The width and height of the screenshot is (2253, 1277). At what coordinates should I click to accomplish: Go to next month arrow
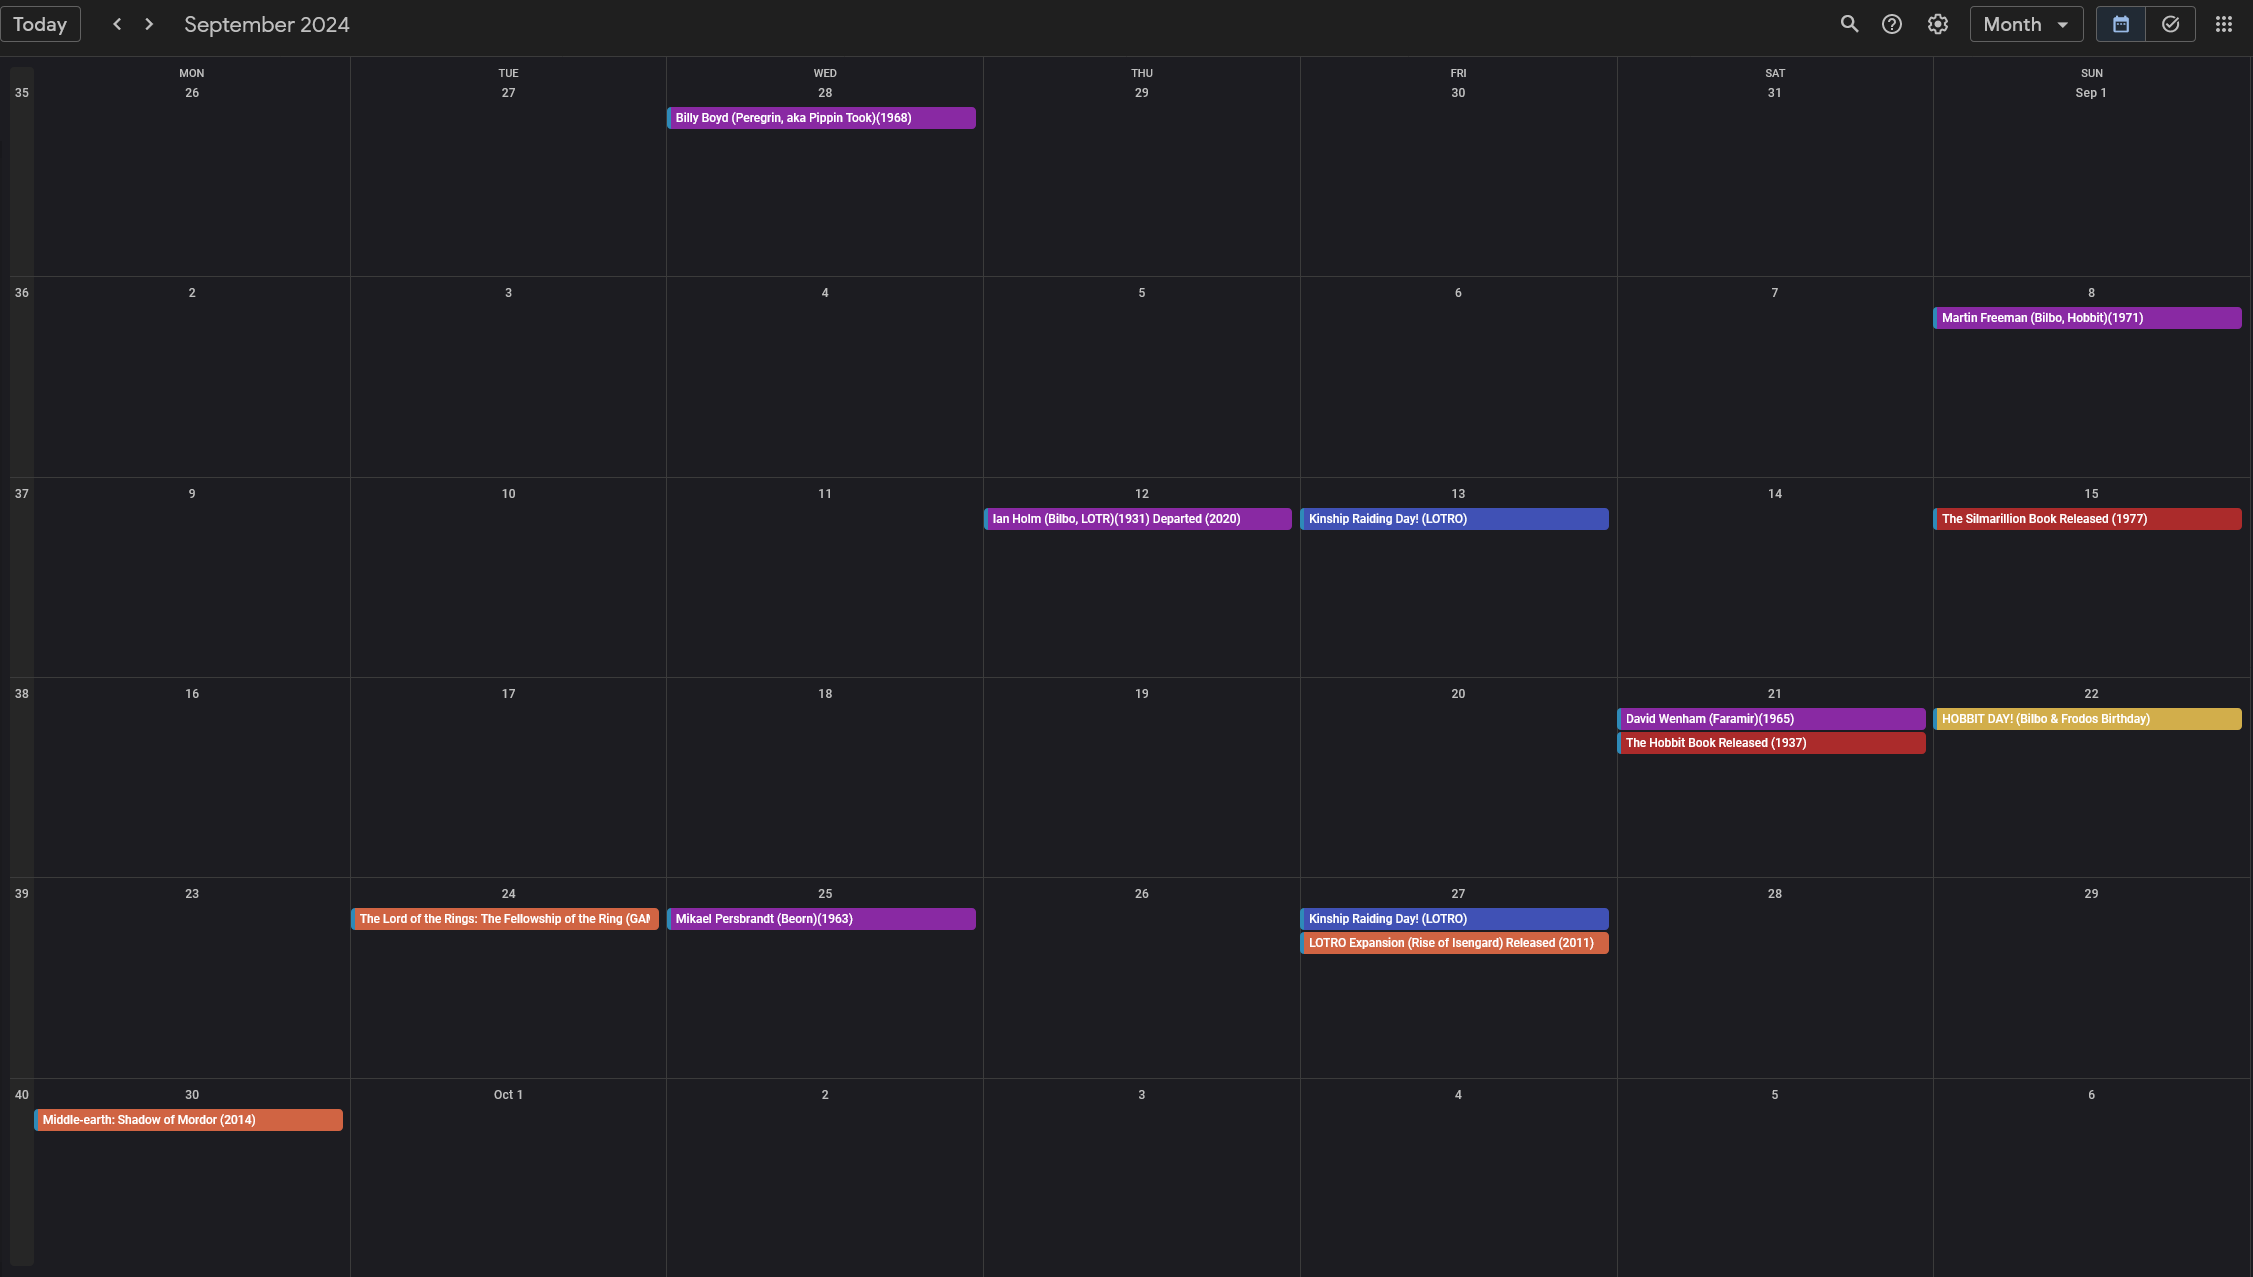[149, 24]
